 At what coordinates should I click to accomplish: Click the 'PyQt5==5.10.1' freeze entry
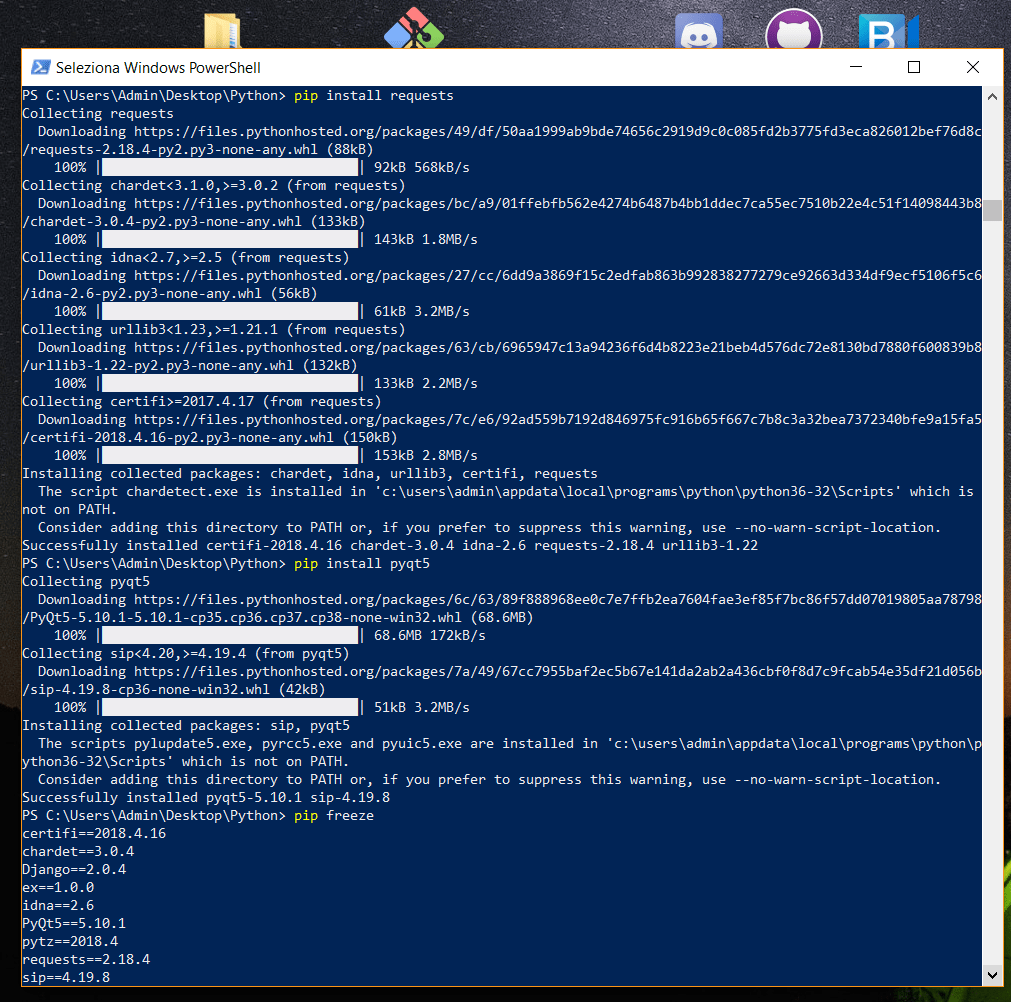[x=74, y=924]
